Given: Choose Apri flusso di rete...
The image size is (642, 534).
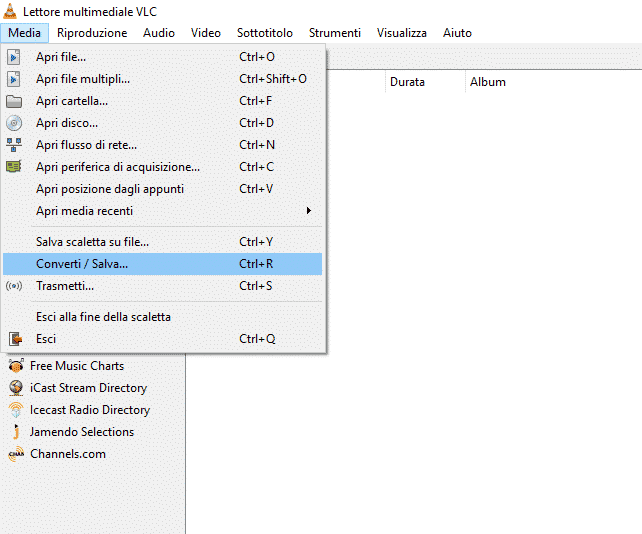Looking at the screenshot, I should [x=163, y=145].
